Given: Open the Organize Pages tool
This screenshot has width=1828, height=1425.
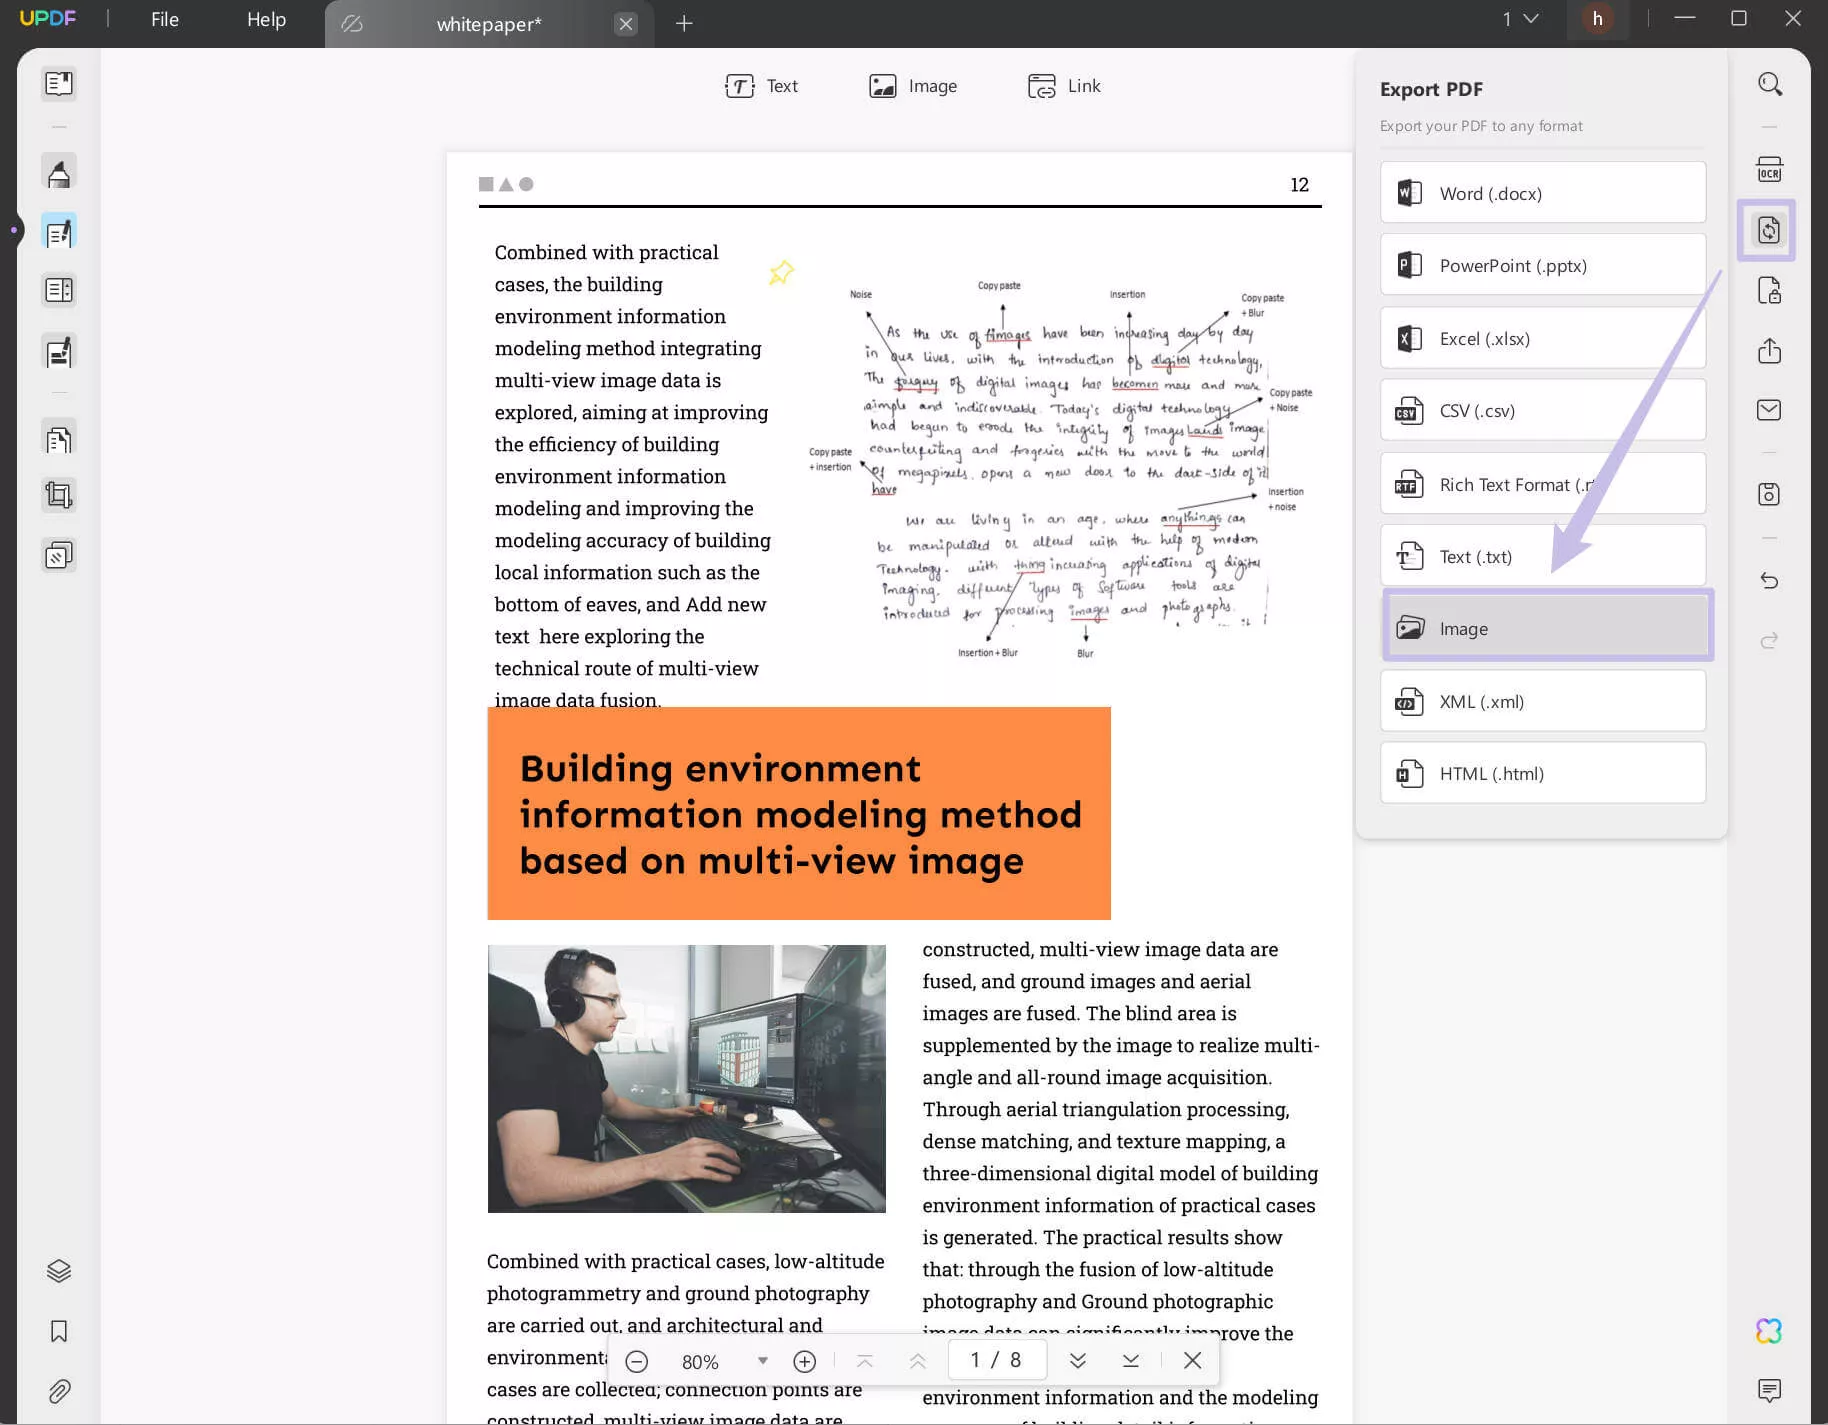Looking at the screenshot, I should click(59, 439).
